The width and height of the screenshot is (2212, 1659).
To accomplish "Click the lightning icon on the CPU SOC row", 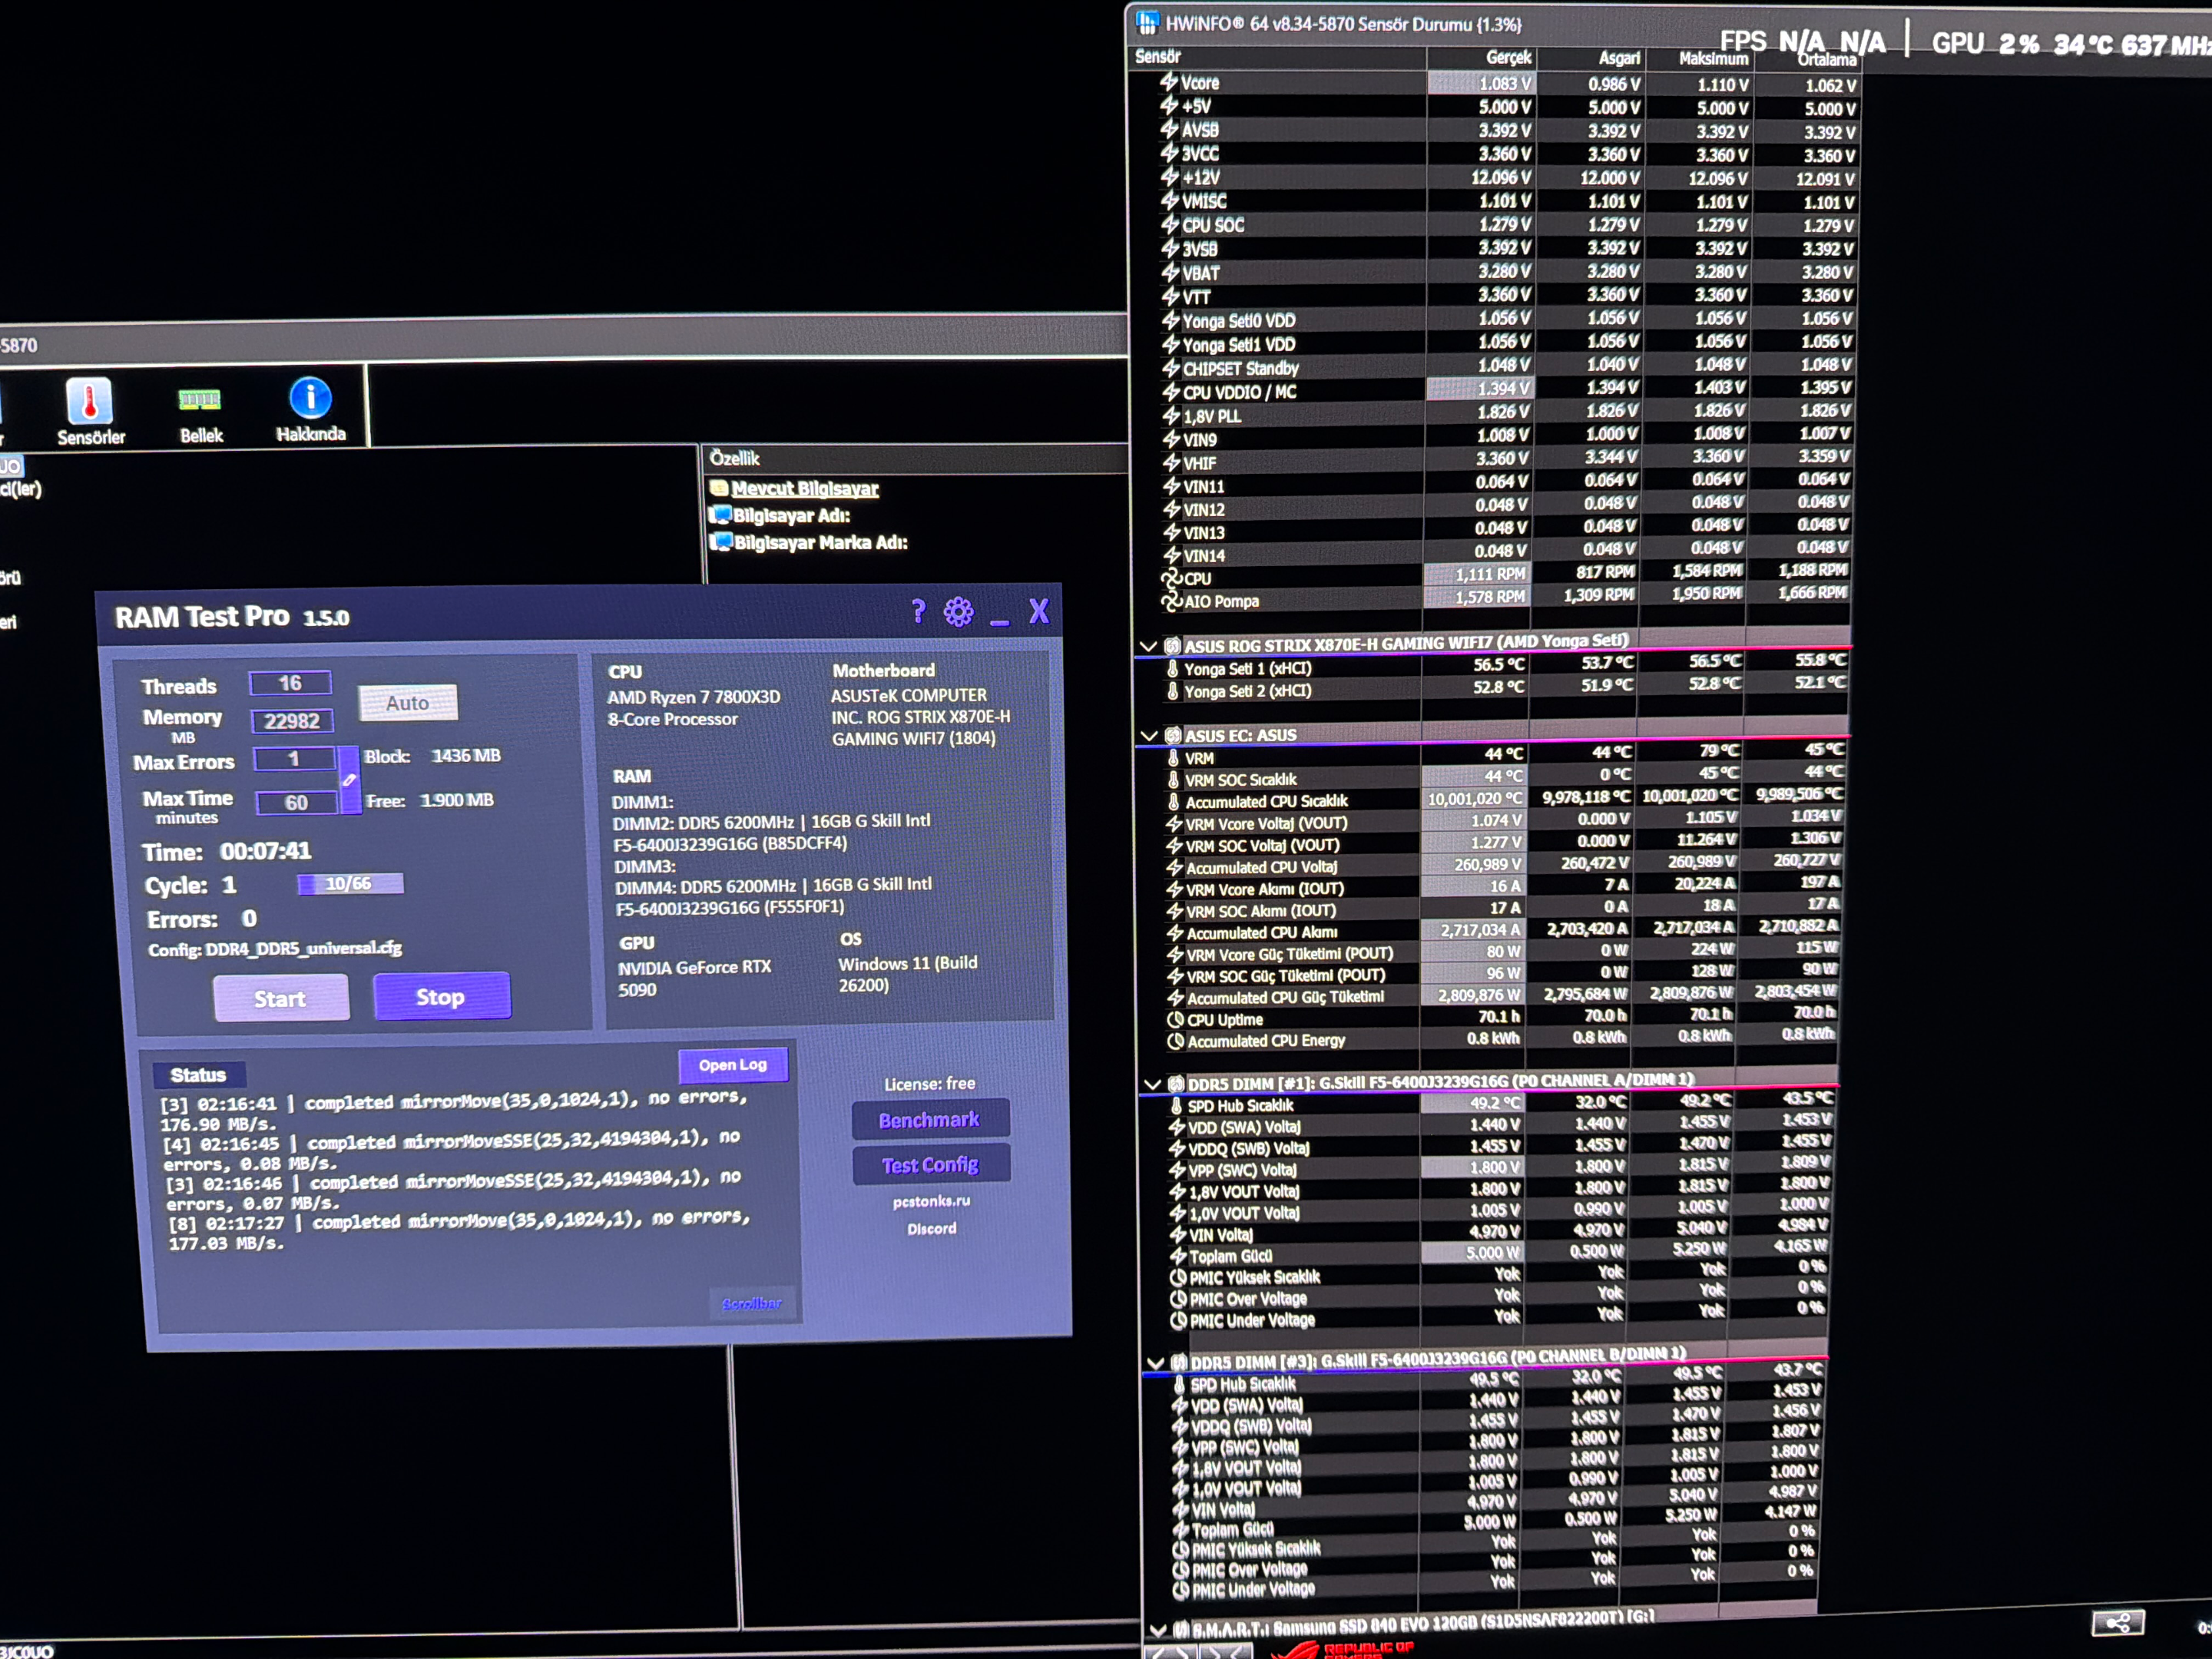I will (x=1170, y=225).
